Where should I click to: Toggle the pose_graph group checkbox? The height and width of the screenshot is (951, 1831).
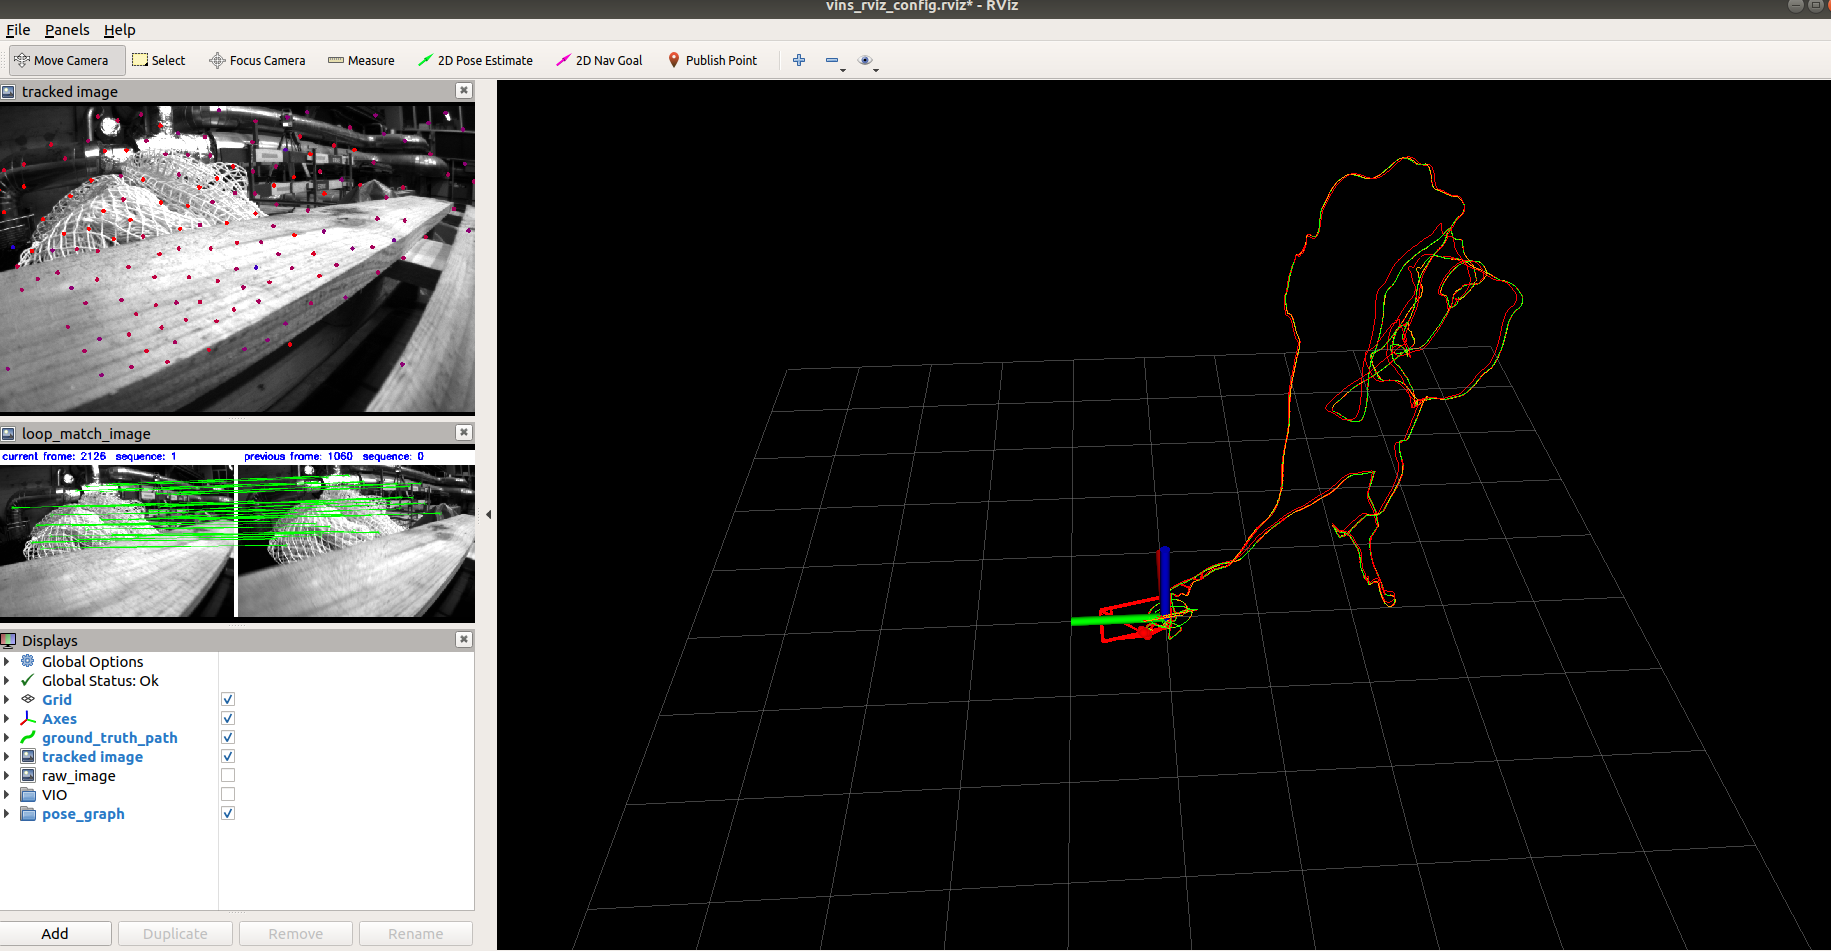click(228, 813)
